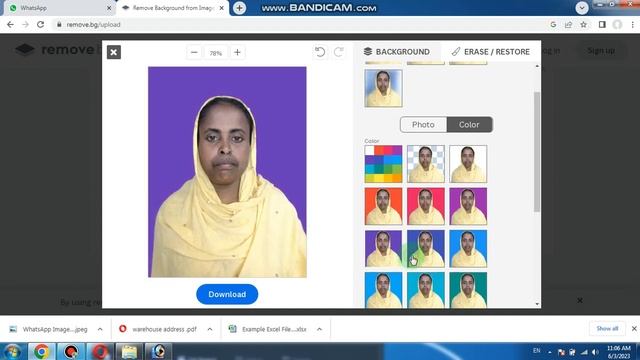Viewport: 640px width, 360px height.
Task: Pick the bright blue background swatch in the third color row
Action: pyautogui.click(x=468, y=249)
